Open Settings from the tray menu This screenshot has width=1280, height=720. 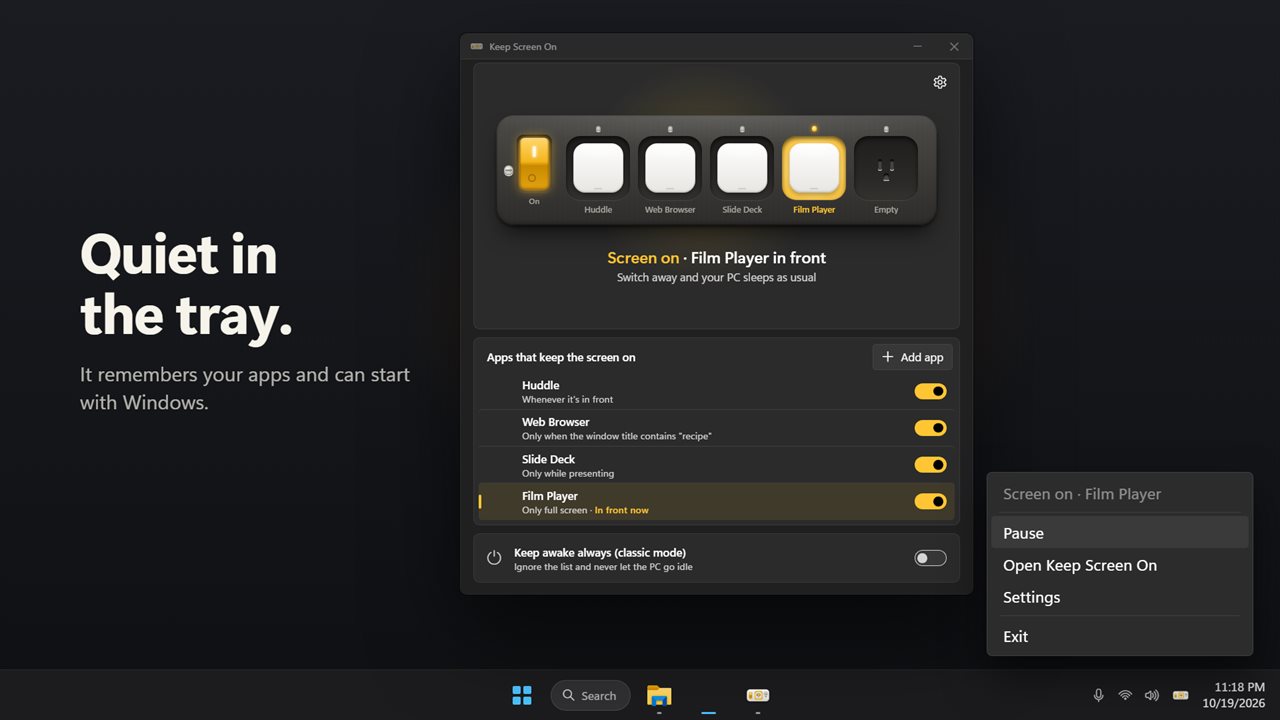coord(1120,597)
